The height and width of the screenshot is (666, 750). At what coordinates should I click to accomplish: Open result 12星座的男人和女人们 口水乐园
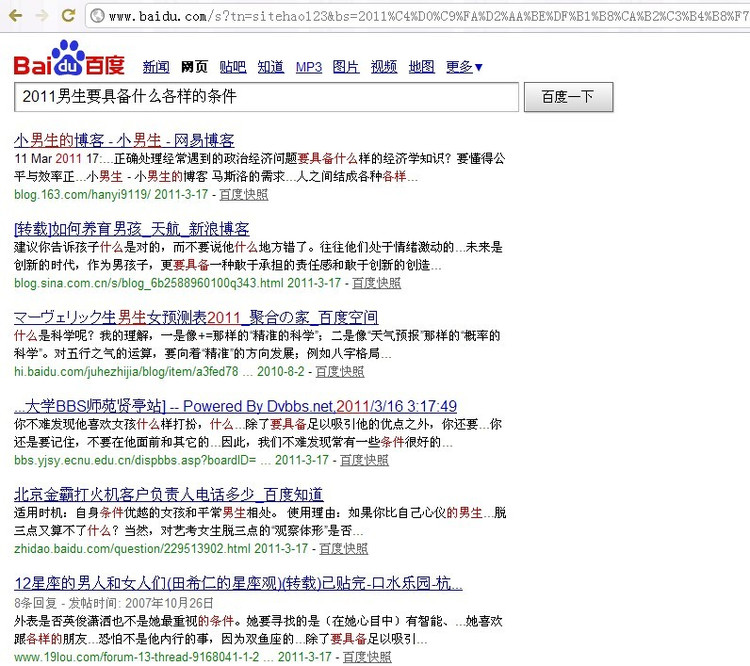click(x=238, y=583)
